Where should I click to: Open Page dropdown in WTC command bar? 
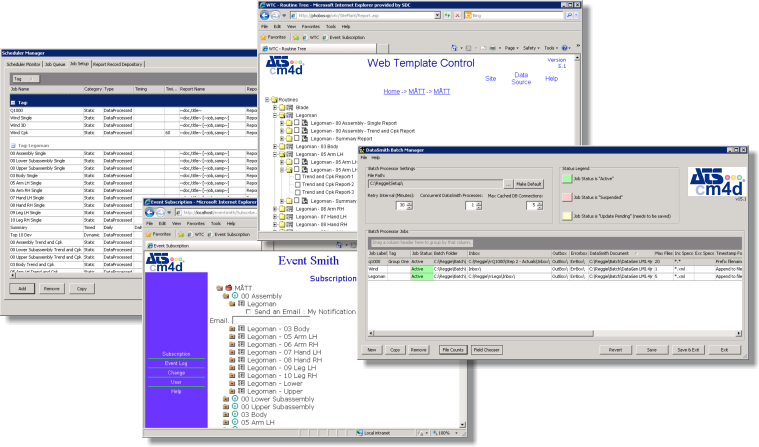[x=511, y=48]
